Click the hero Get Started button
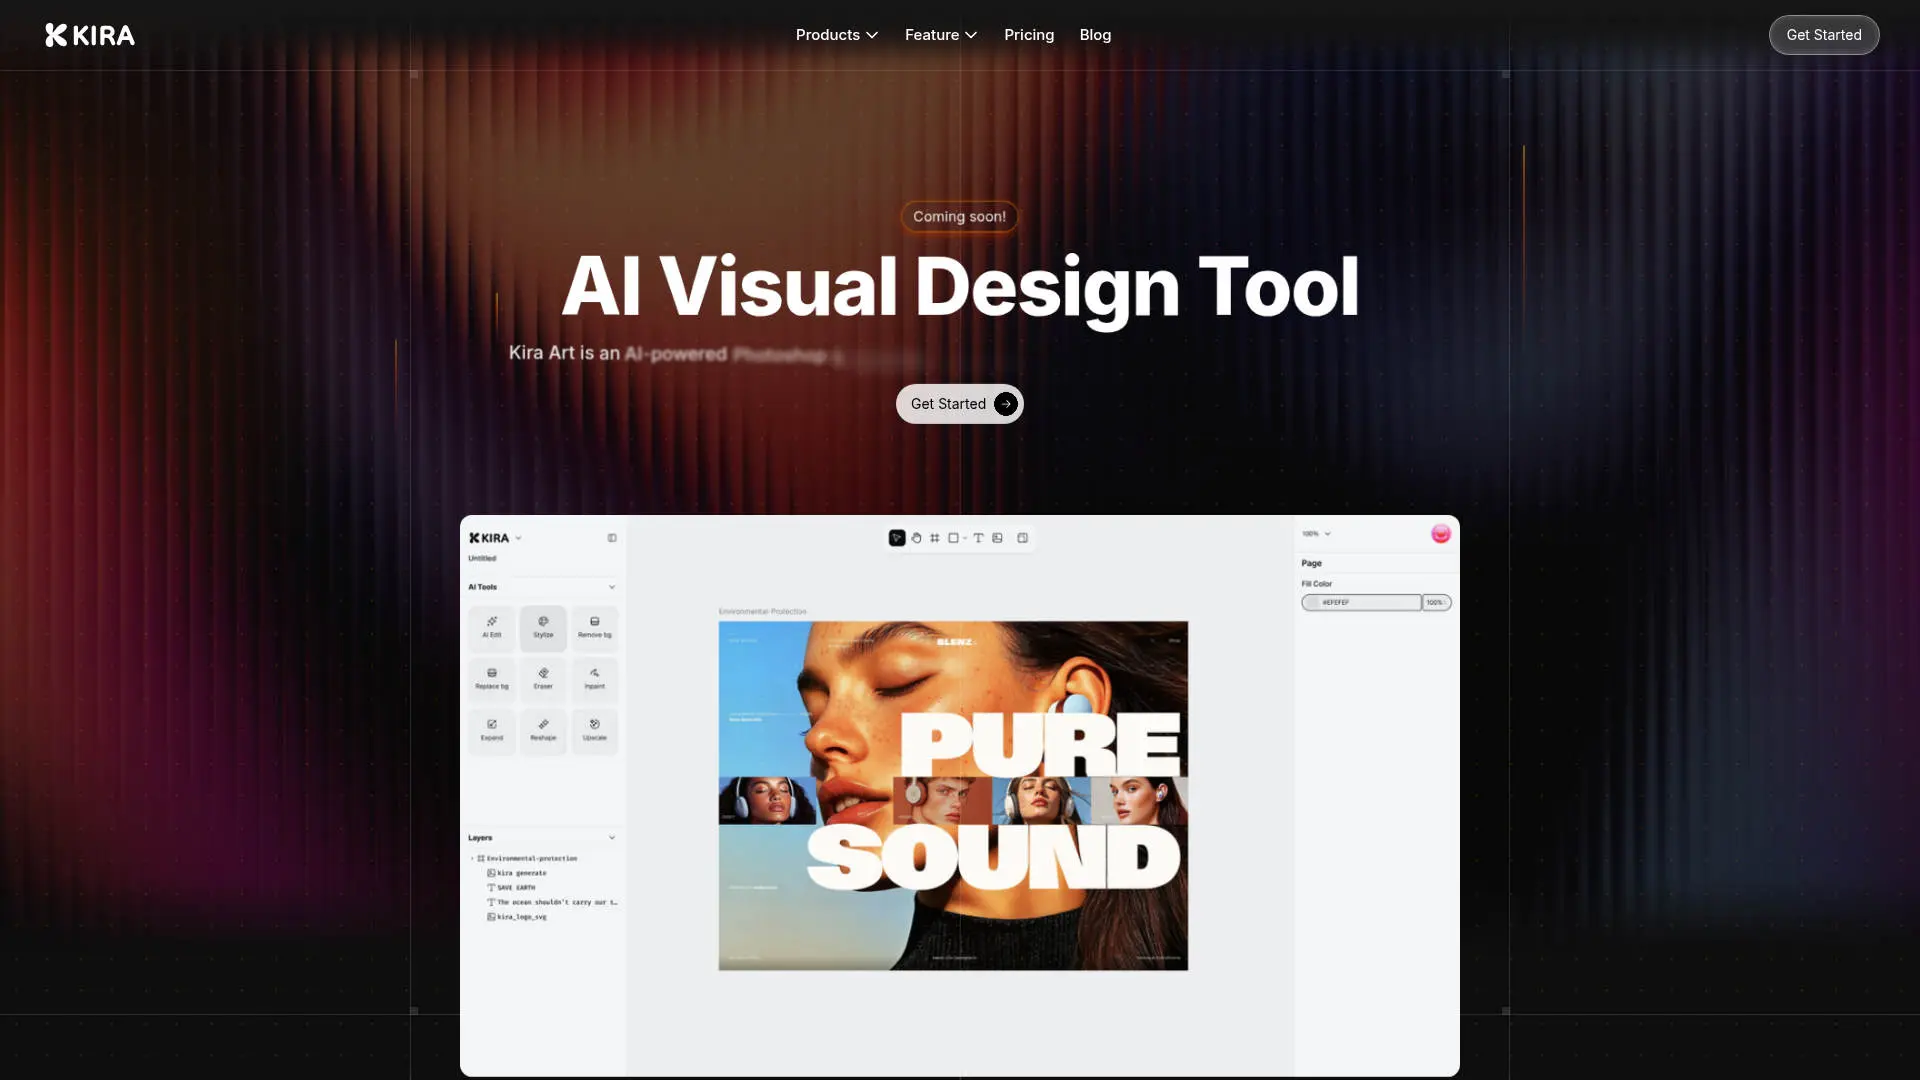 pos(959,404)
